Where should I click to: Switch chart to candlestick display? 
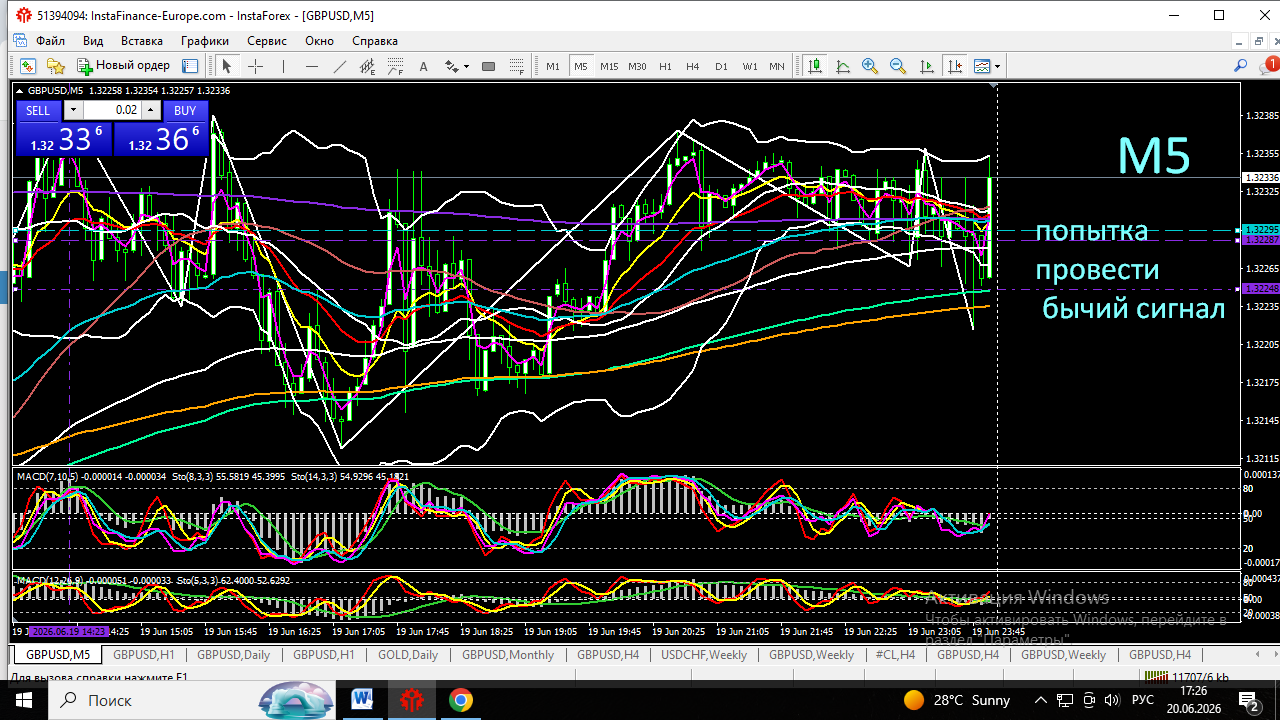(x=815, y=66)
